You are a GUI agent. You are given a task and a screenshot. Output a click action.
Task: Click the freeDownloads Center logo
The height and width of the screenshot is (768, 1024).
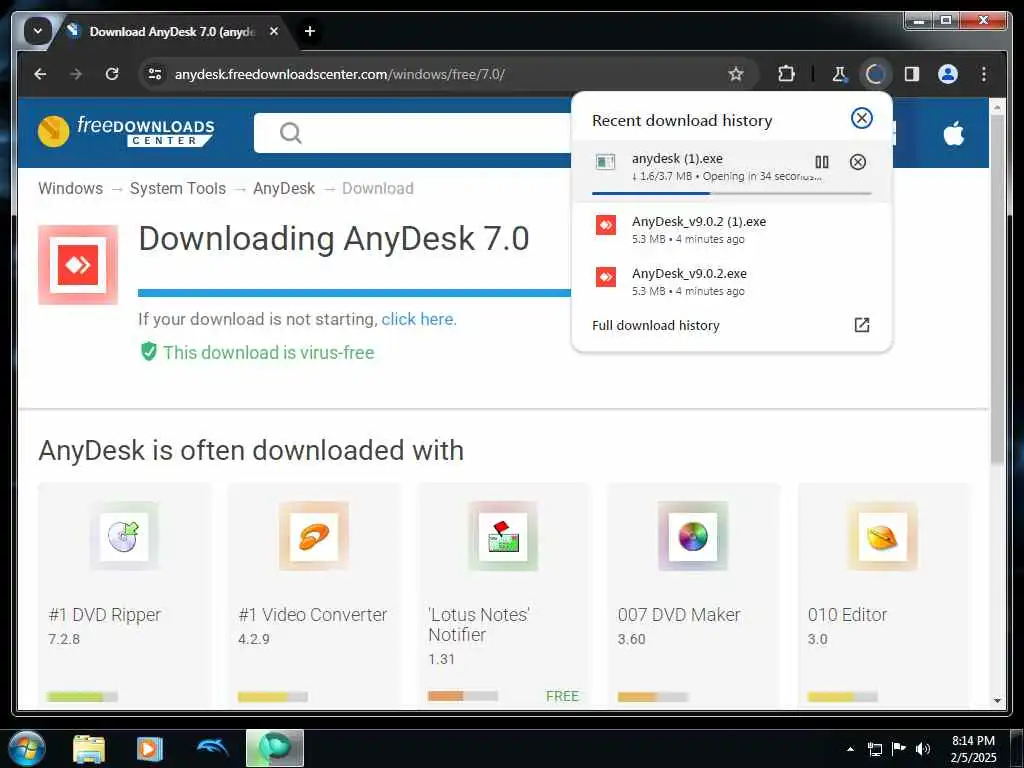coord(126,131)
